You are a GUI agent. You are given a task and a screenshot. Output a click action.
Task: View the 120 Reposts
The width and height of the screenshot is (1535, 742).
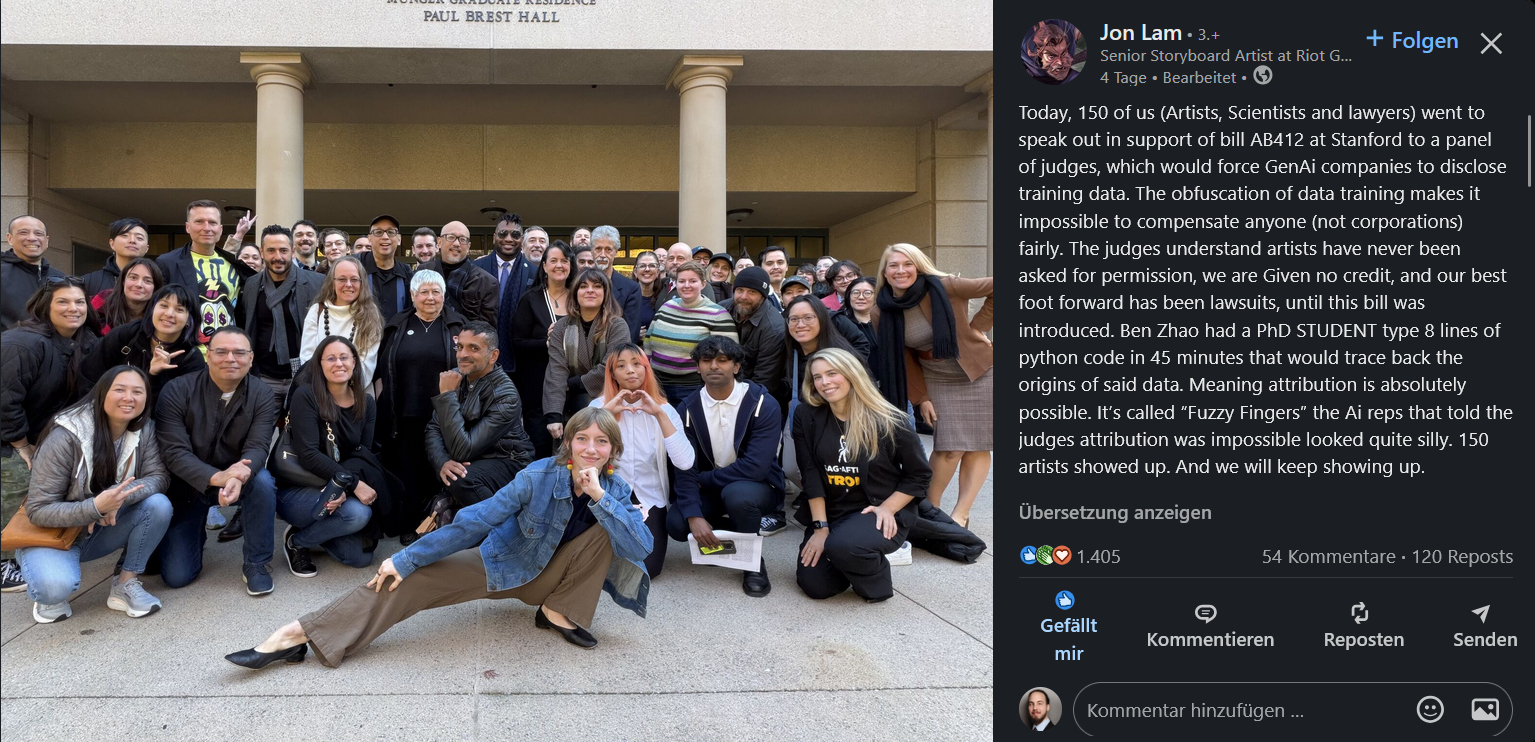click(x=1462, y=557)
